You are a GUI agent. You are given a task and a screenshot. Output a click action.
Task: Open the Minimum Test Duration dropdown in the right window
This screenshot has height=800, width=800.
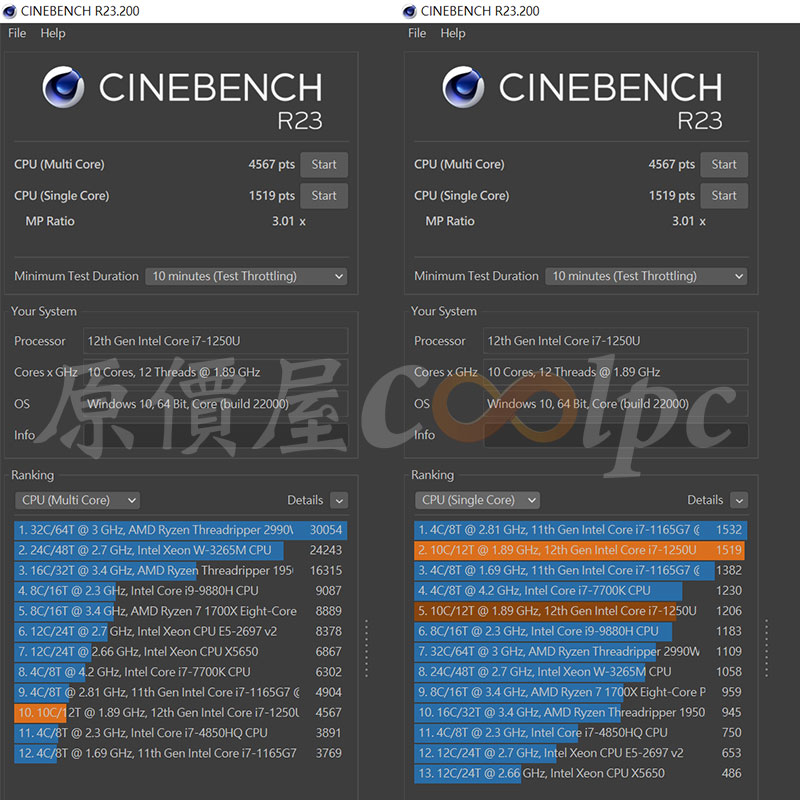click(646, 277)
